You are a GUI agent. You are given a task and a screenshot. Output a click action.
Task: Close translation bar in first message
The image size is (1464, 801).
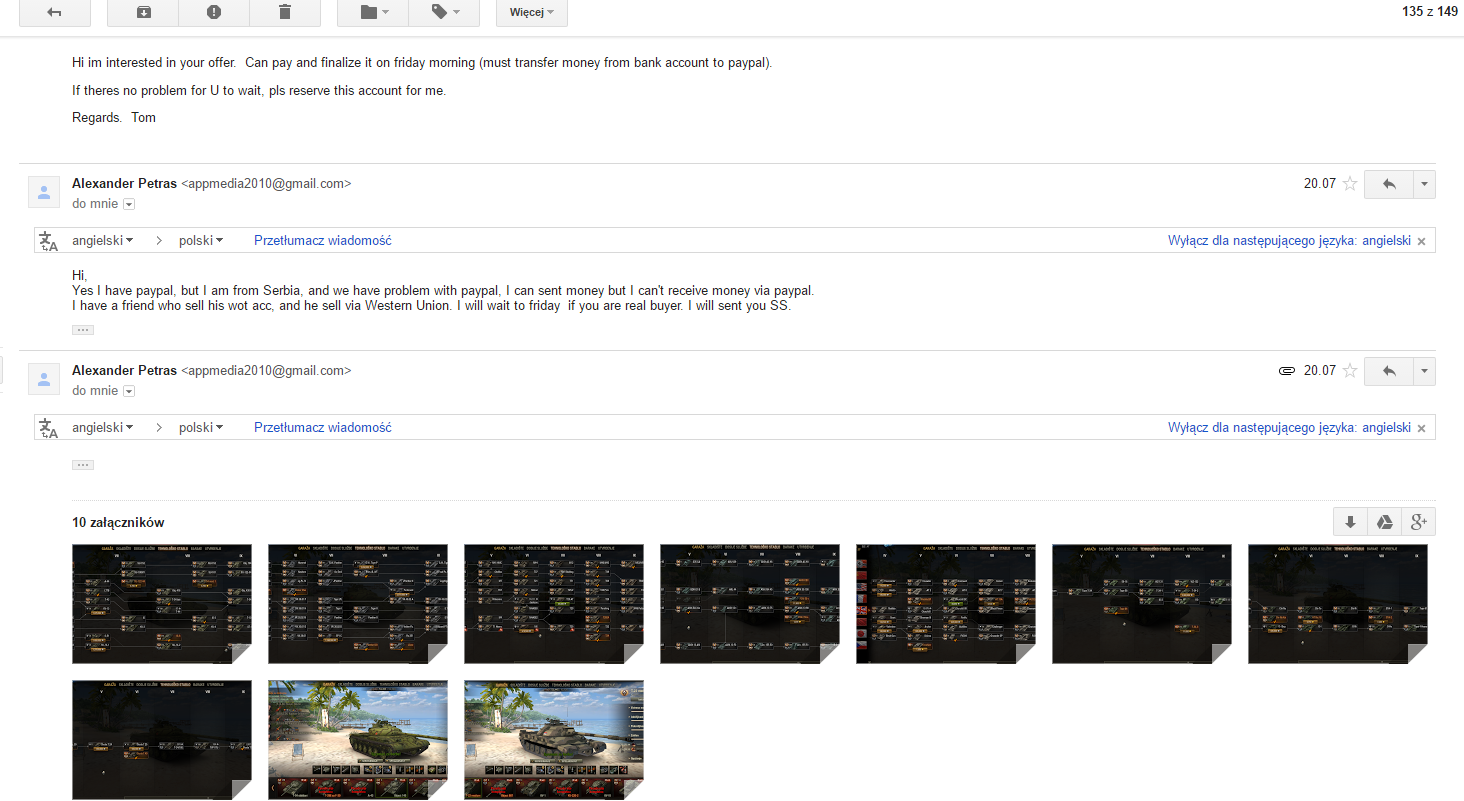[1422, 241]
